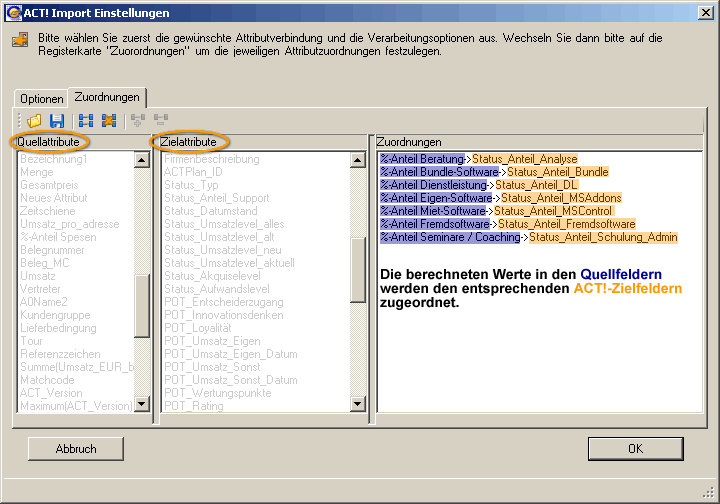Click the Zielattribute list scroll-up arrow

pyautogui.click(x=357, y=160)
